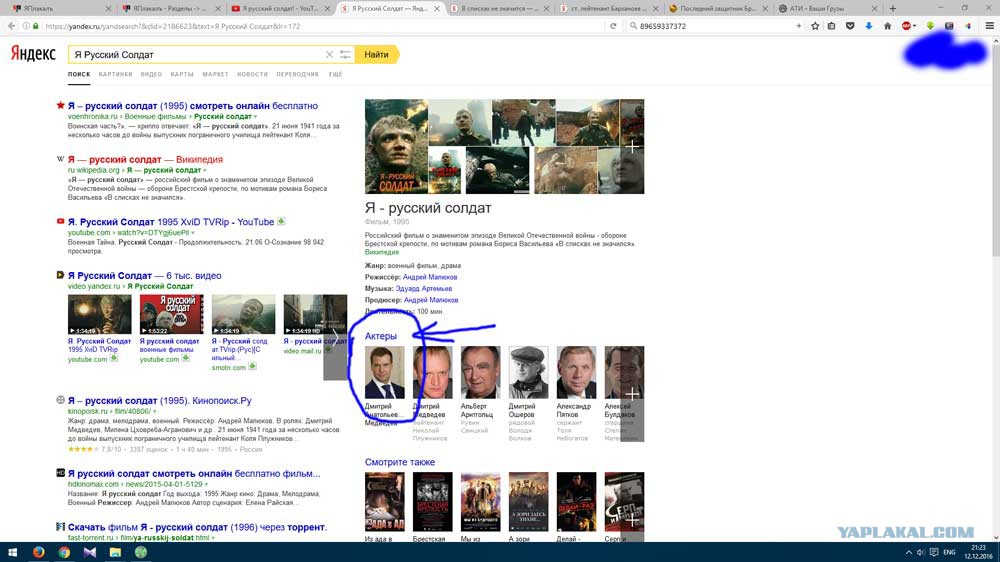Click the site info lock icon
This screenshot has width=1000, height=562.
click(x=36, y=26)
